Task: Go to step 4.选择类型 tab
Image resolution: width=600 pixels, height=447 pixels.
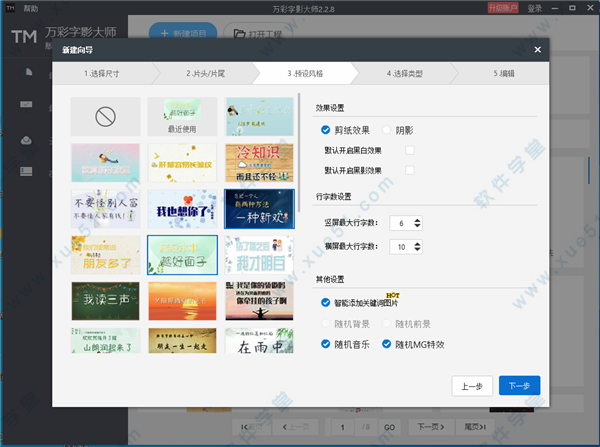Action: (404, 74)
